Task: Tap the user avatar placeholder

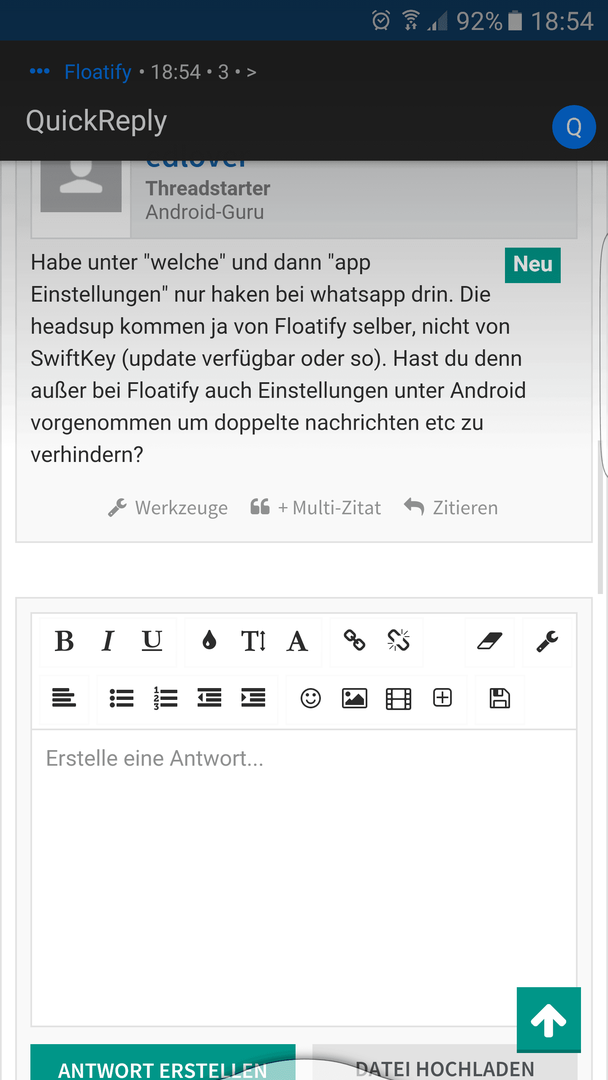Action: pyautogui.click(x=81, y=185)
